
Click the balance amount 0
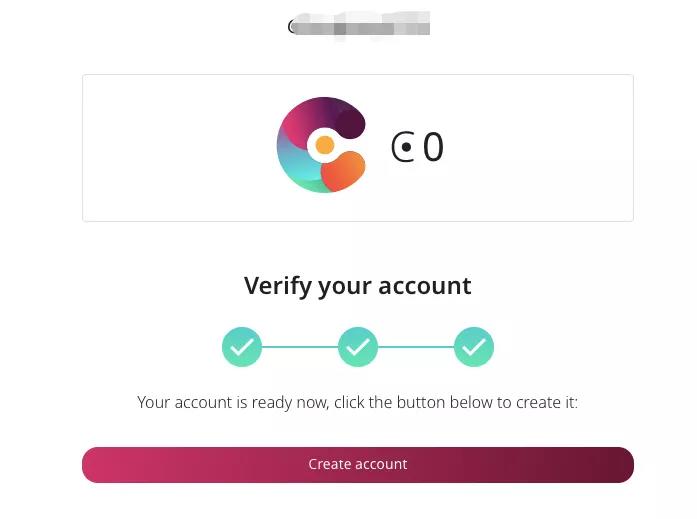point(433,148)
